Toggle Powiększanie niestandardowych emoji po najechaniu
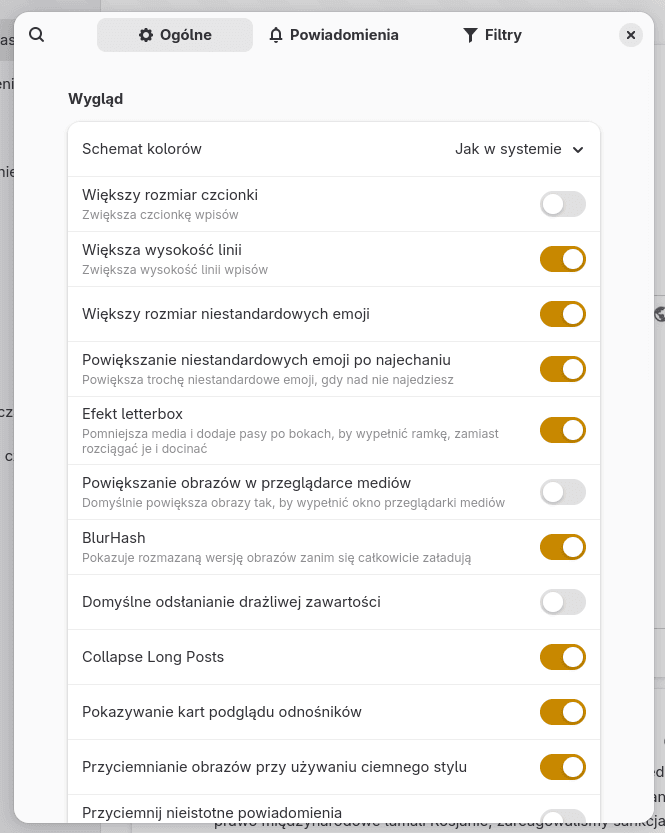This screenshot has height=833, width=665. tap(562, 369)
